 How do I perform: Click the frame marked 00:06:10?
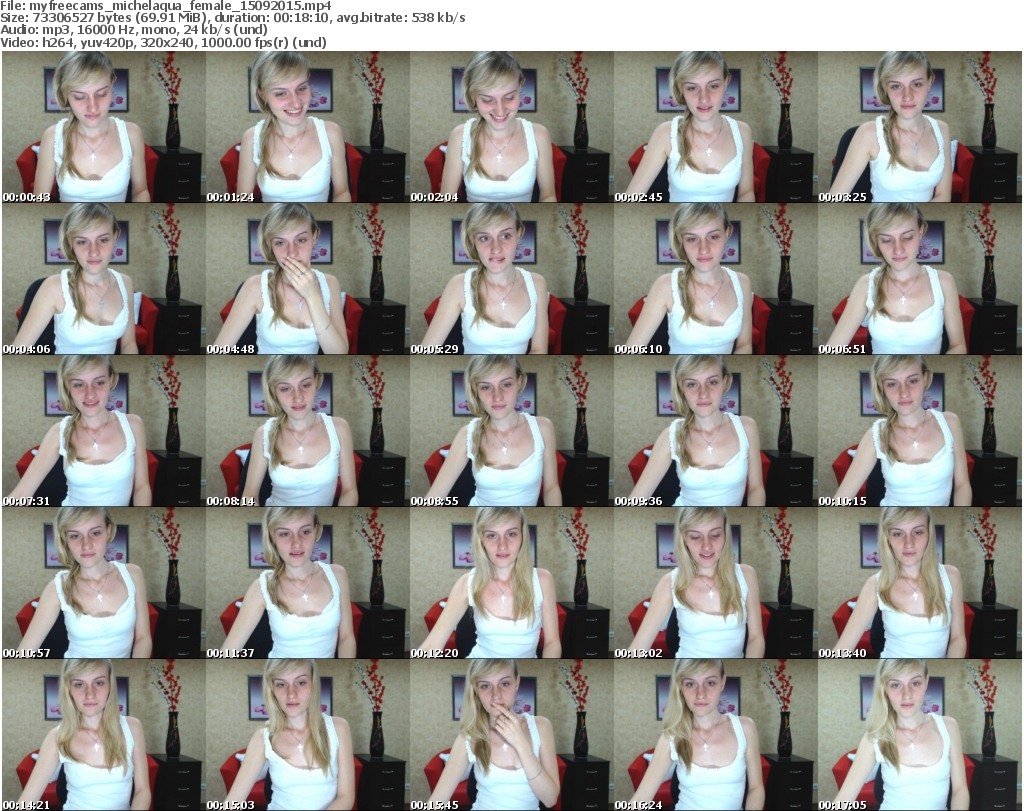tap(715, 279)
